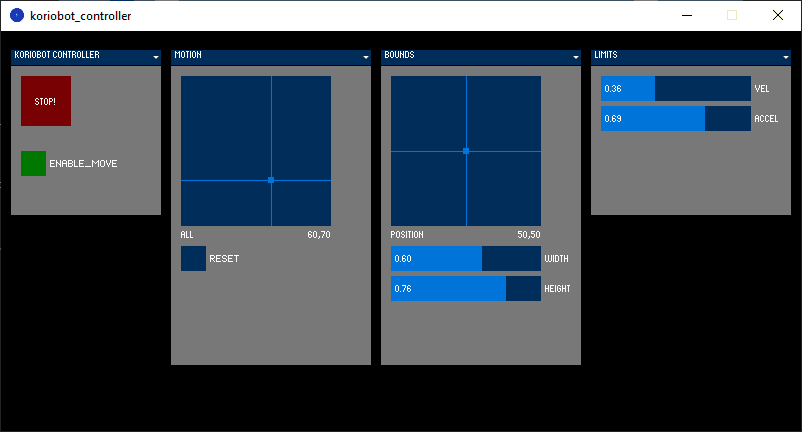Adjust the HEIGHT slider at 0.76

click(465, 288)
